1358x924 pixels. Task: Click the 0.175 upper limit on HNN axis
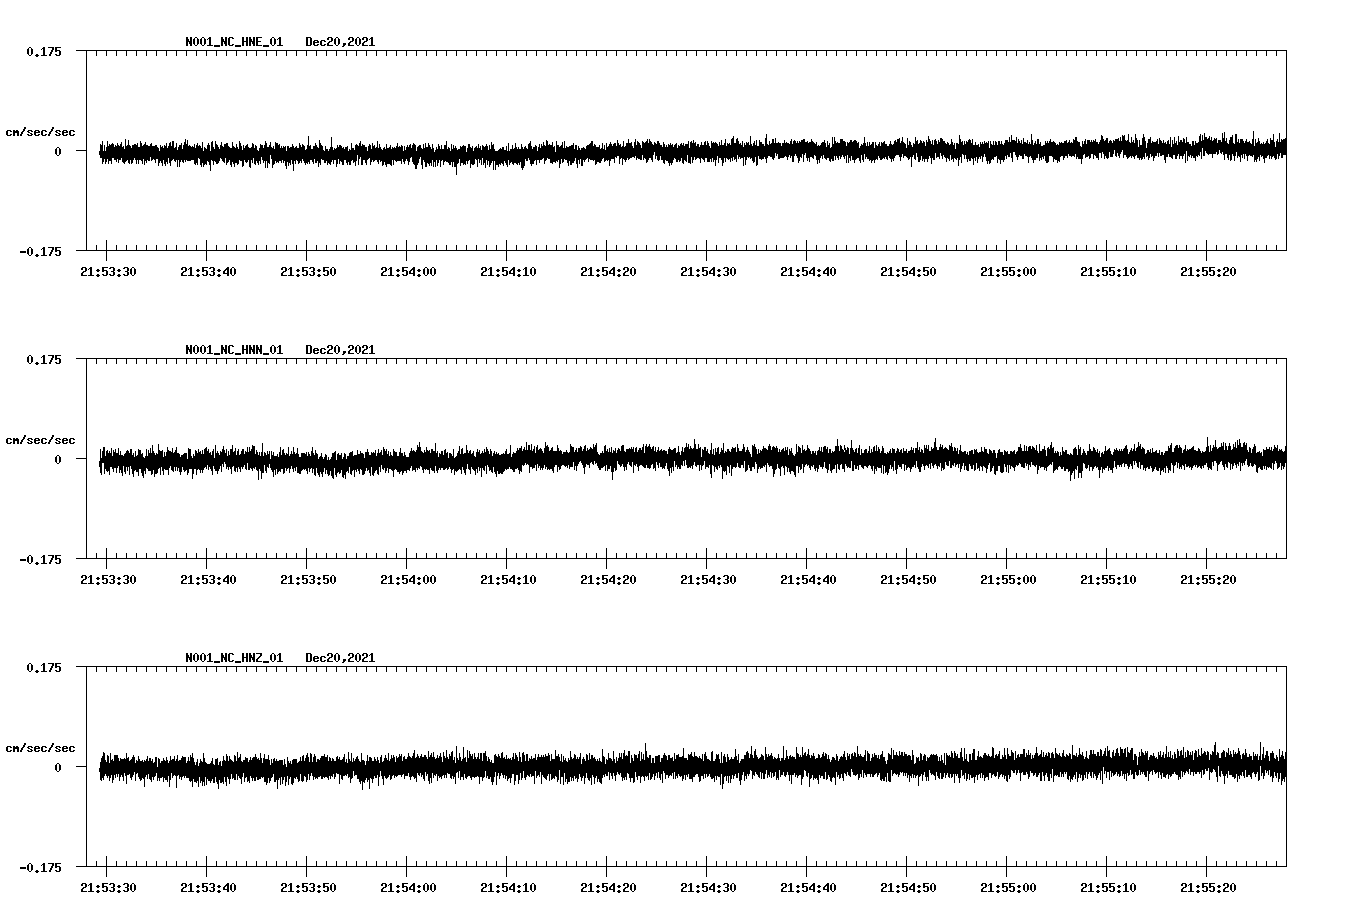coord(43,359)
